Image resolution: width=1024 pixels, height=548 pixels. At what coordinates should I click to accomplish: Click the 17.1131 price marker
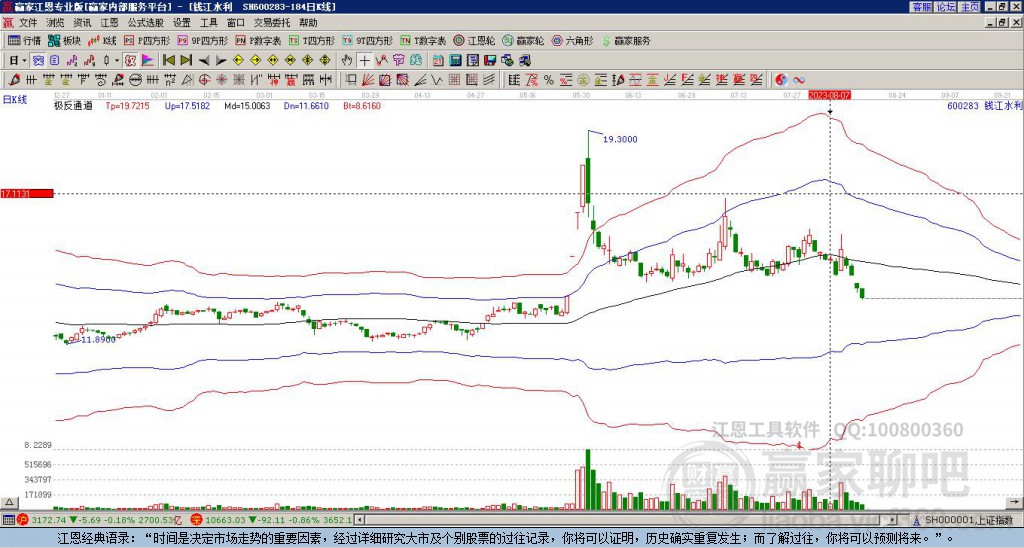[x=26, y=193]
